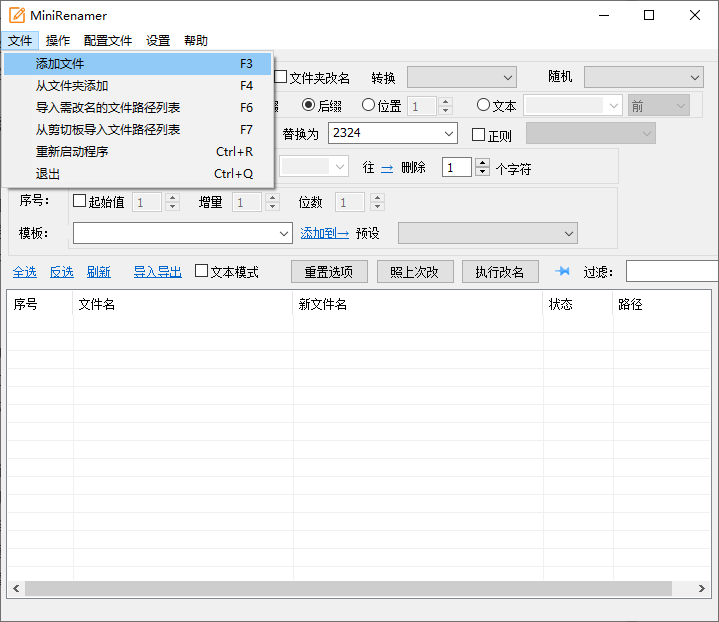This screenshot has width=719, height=622.
Task: Choose 退出 from the file menu
Action: coord(137,174)
